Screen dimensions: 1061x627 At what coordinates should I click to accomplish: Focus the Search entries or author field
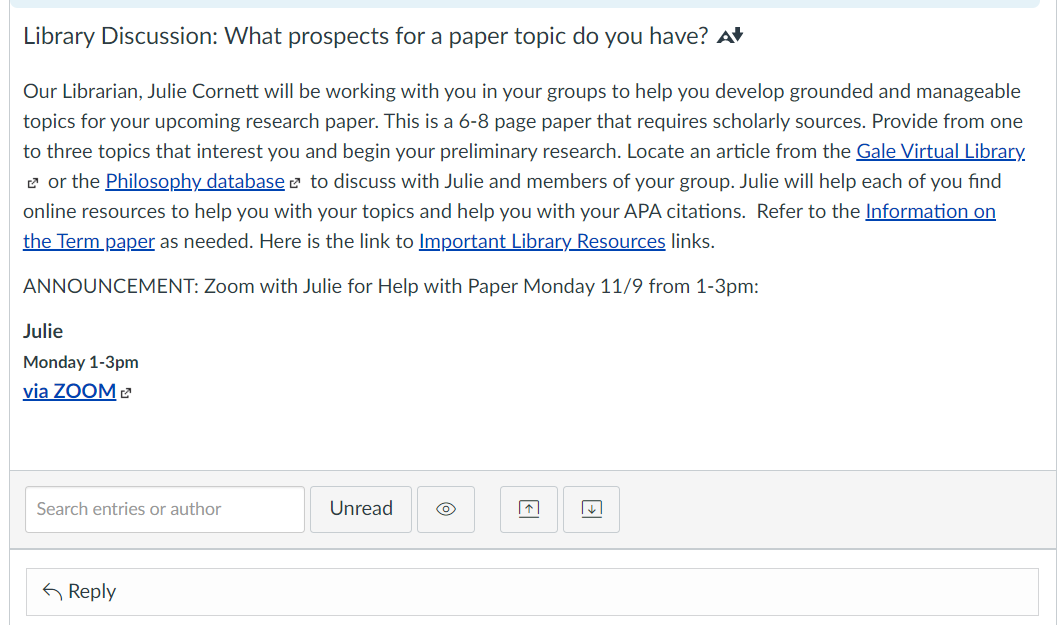165,509
